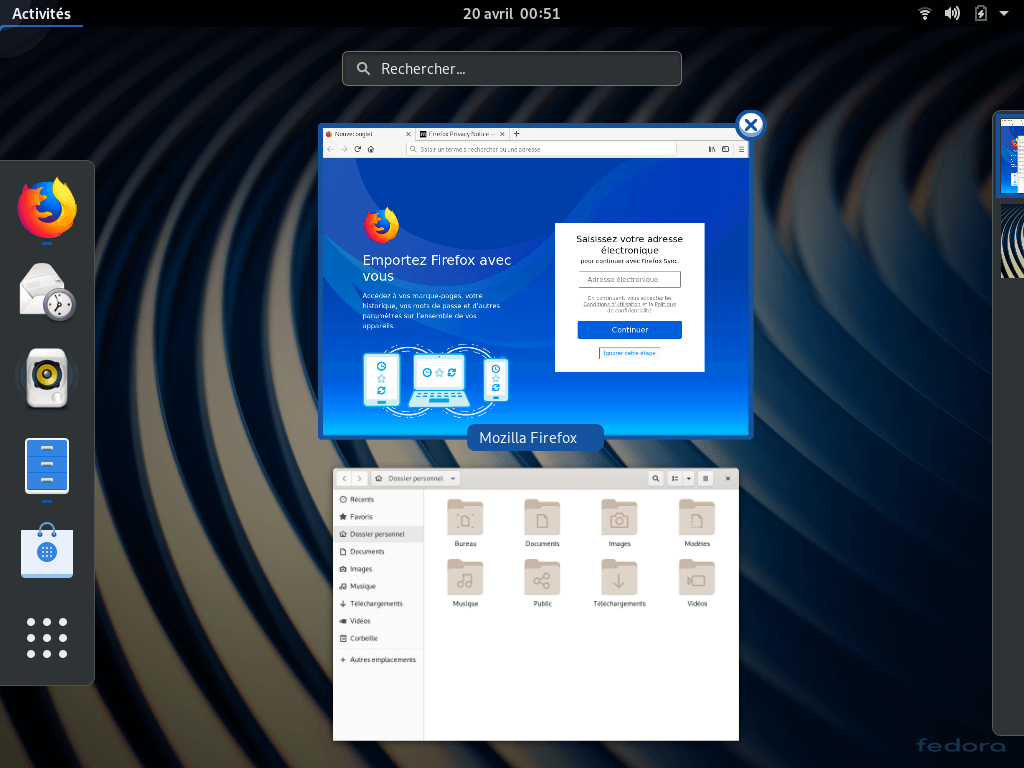The image size is (1024, 768).
Task: Select the Musique folder icon
Action: 465,578
